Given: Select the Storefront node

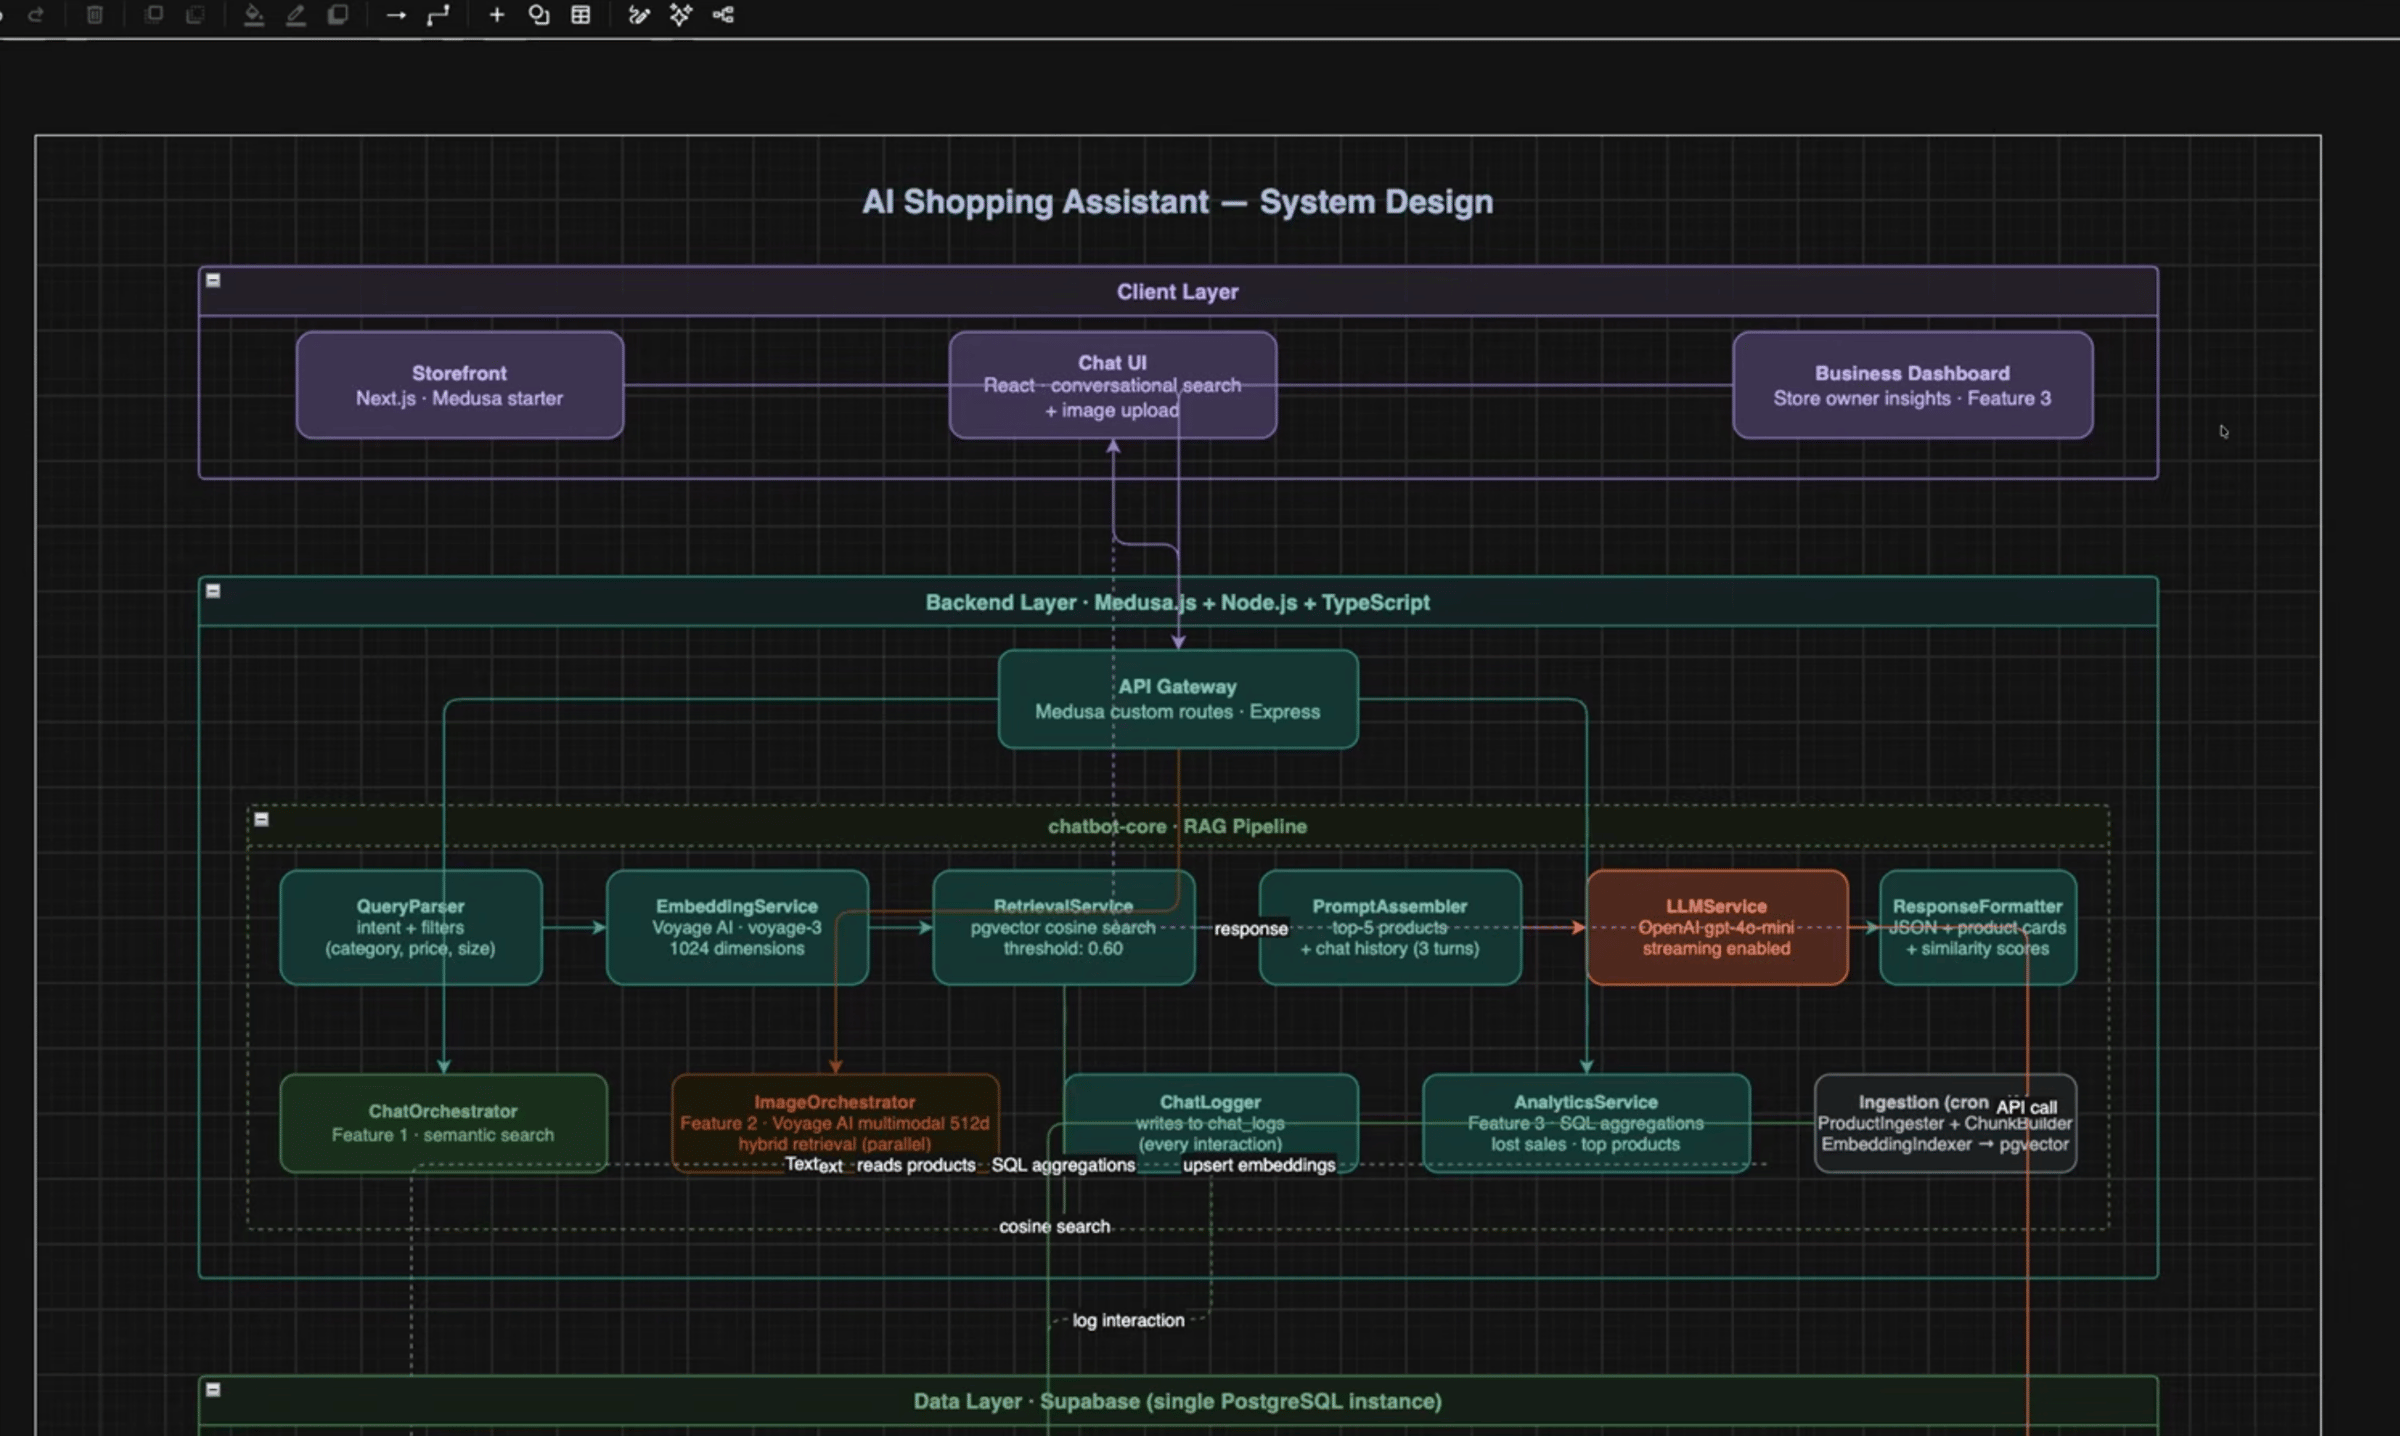Looking at the screenshot, I should (x=460, y=385).
